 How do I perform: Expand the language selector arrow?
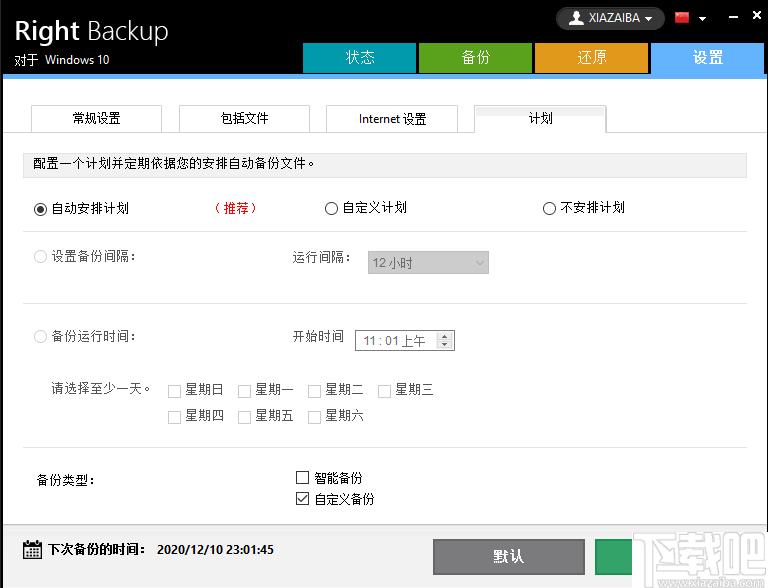coord(702,19)
